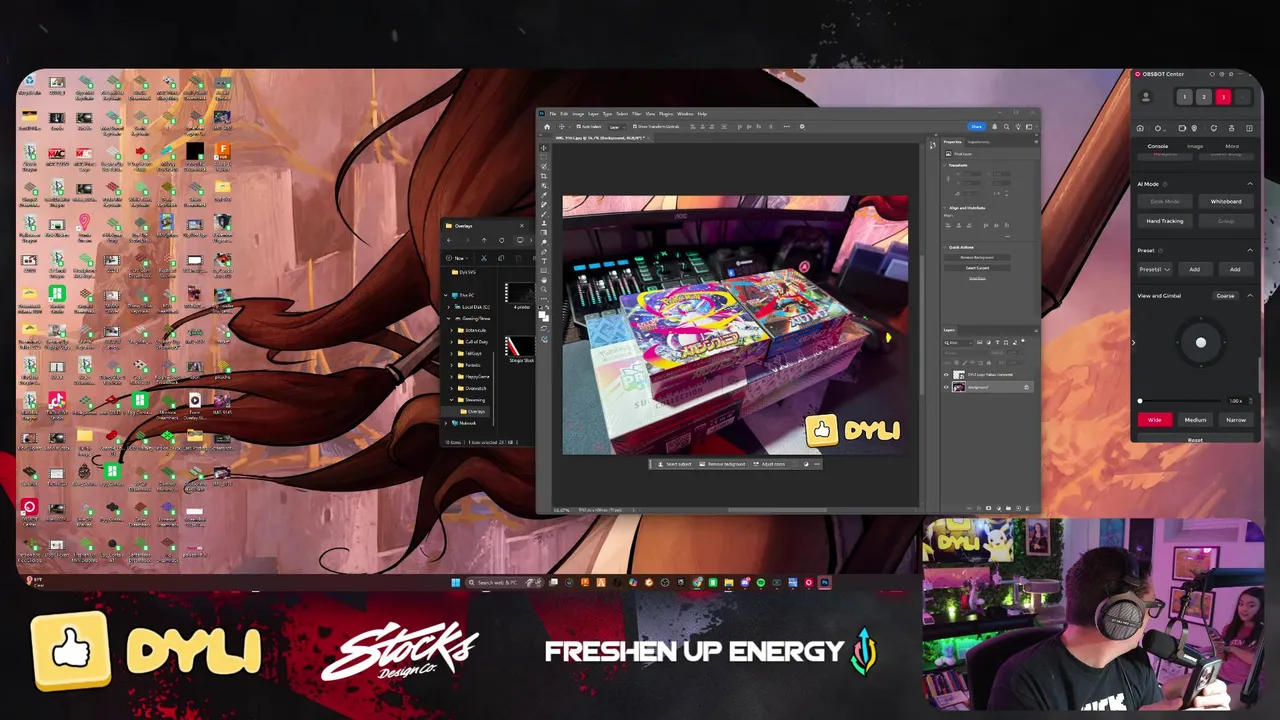The width and height of the screenshot is (1280, 720).
Task: Collapse the Preset section in OBSBOT
Action: coord(1250,250)
